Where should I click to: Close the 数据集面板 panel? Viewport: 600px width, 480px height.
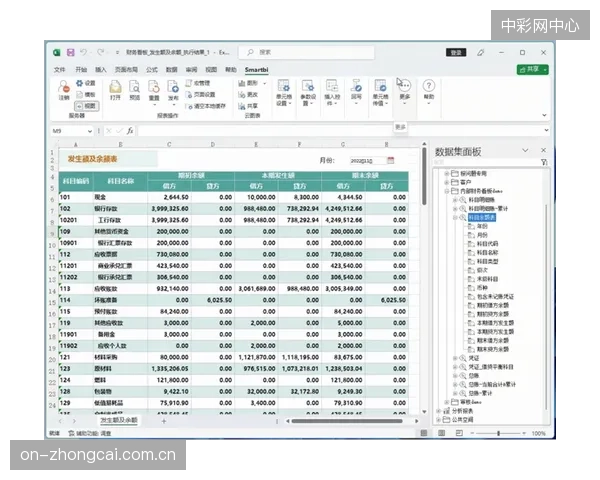(543, 150)
